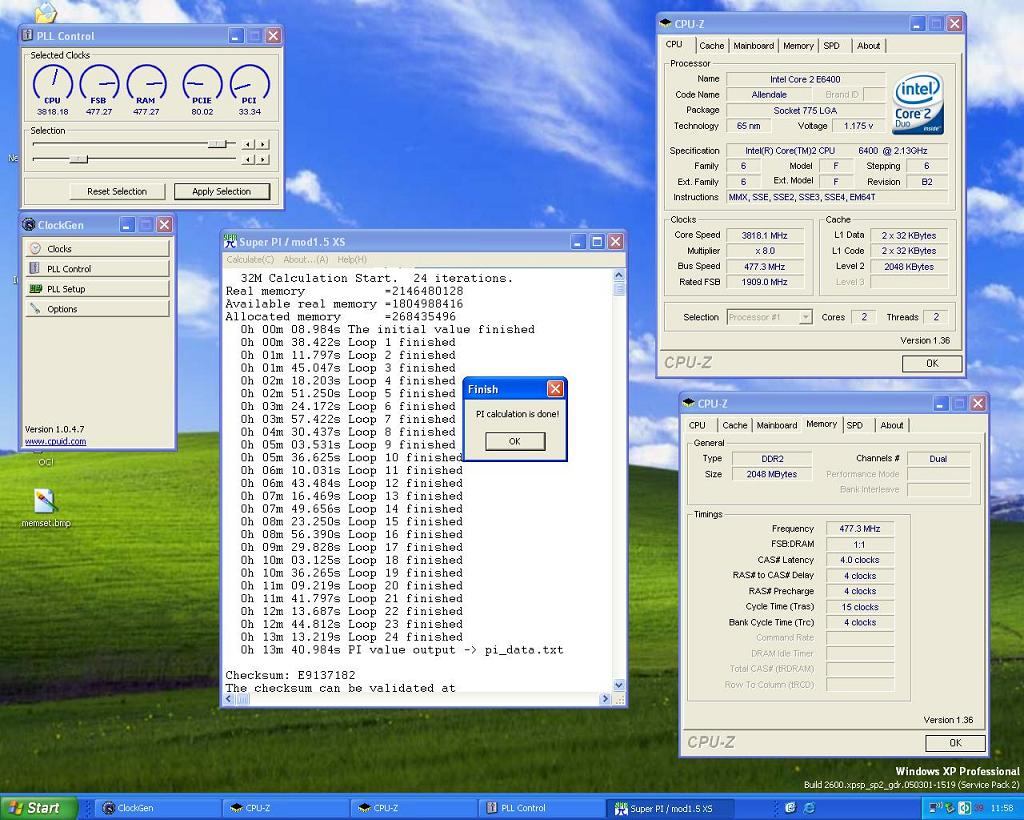
Task: Click Super PI vertical scrollbar up arrow
Action: click(x=619, y=276)
